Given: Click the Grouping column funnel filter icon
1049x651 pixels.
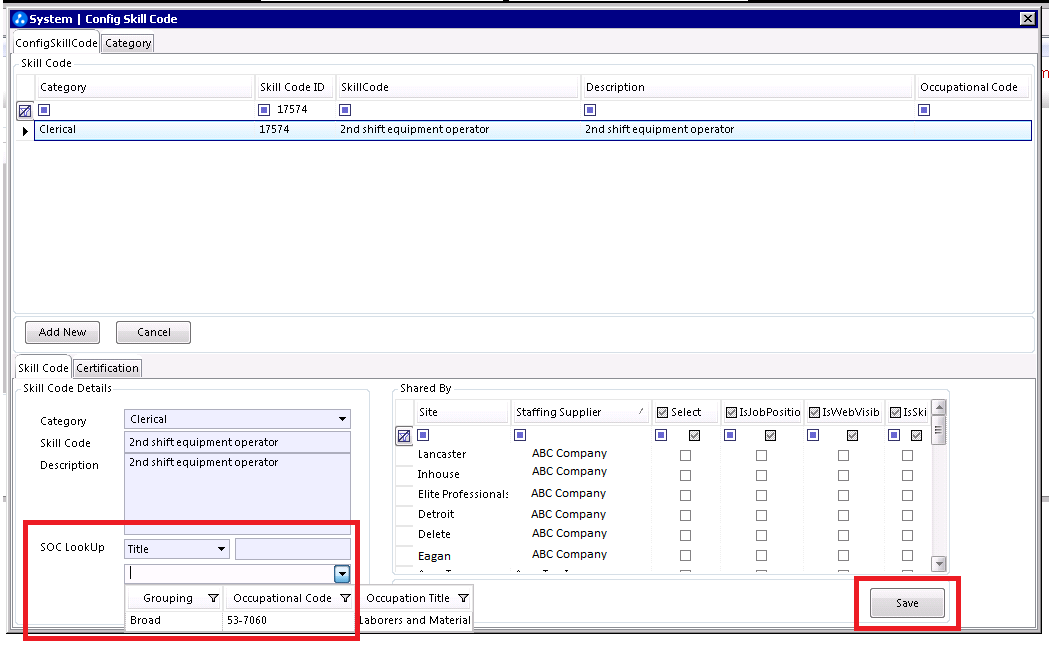Looking at the screenshot, I should (x=213, y=598).
